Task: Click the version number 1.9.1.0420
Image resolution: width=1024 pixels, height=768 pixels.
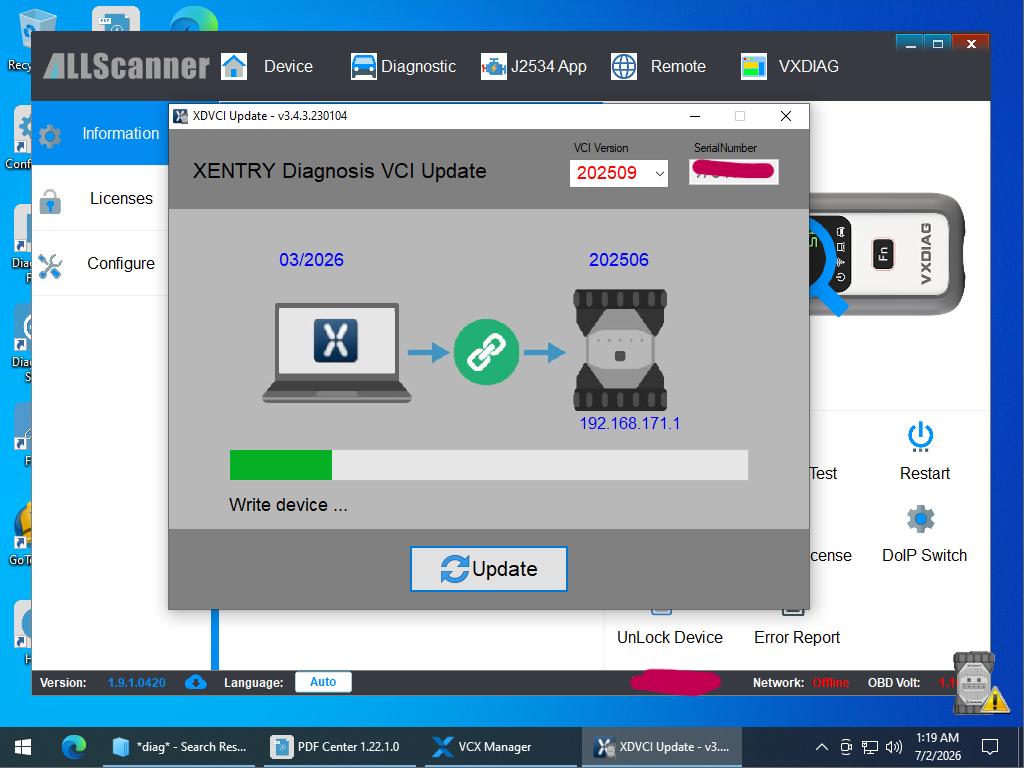Action: point(136,682)
